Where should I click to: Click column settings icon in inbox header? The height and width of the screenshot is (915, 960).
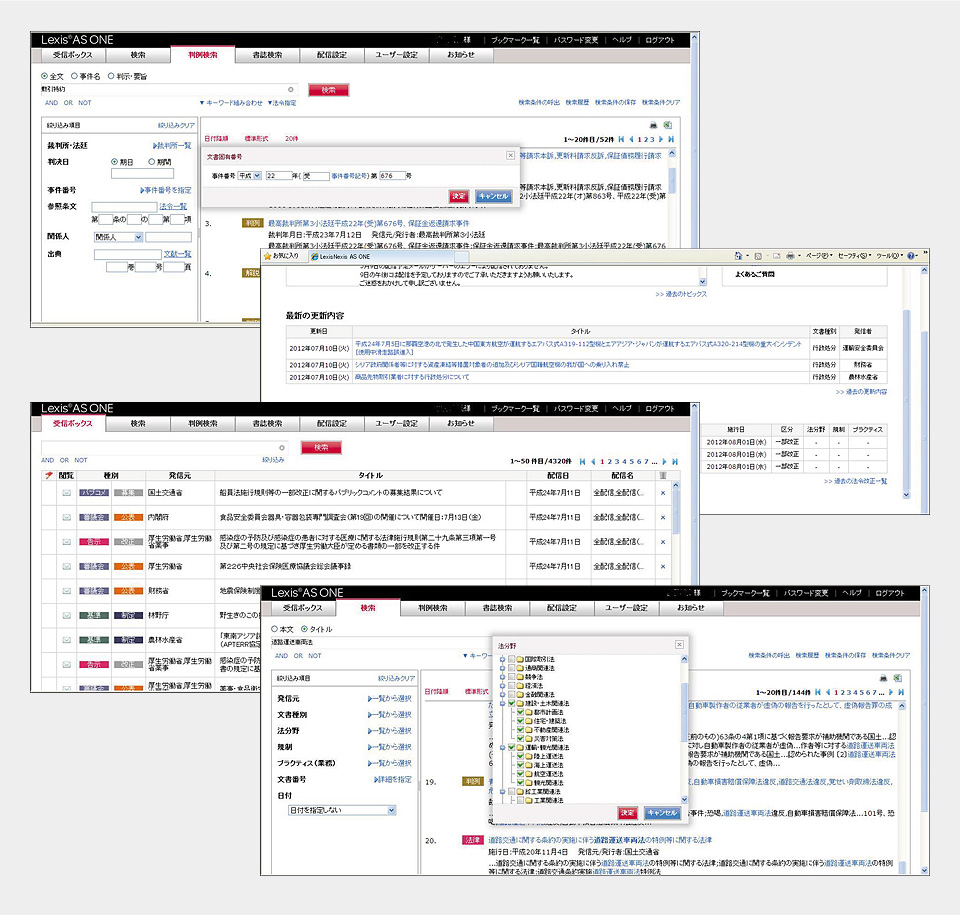pyautogui.click(x=663, y=475)
